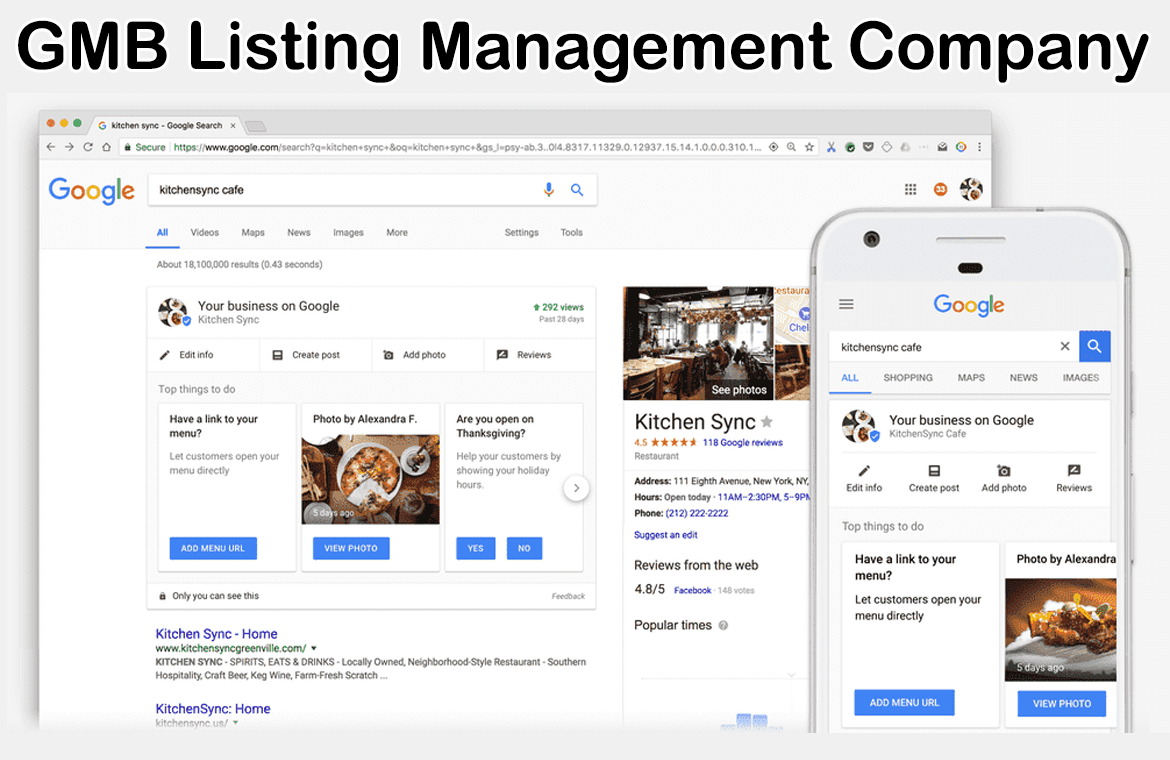
Task: Save Kitchen Sync with the grey star
Action: click(766, 422)
